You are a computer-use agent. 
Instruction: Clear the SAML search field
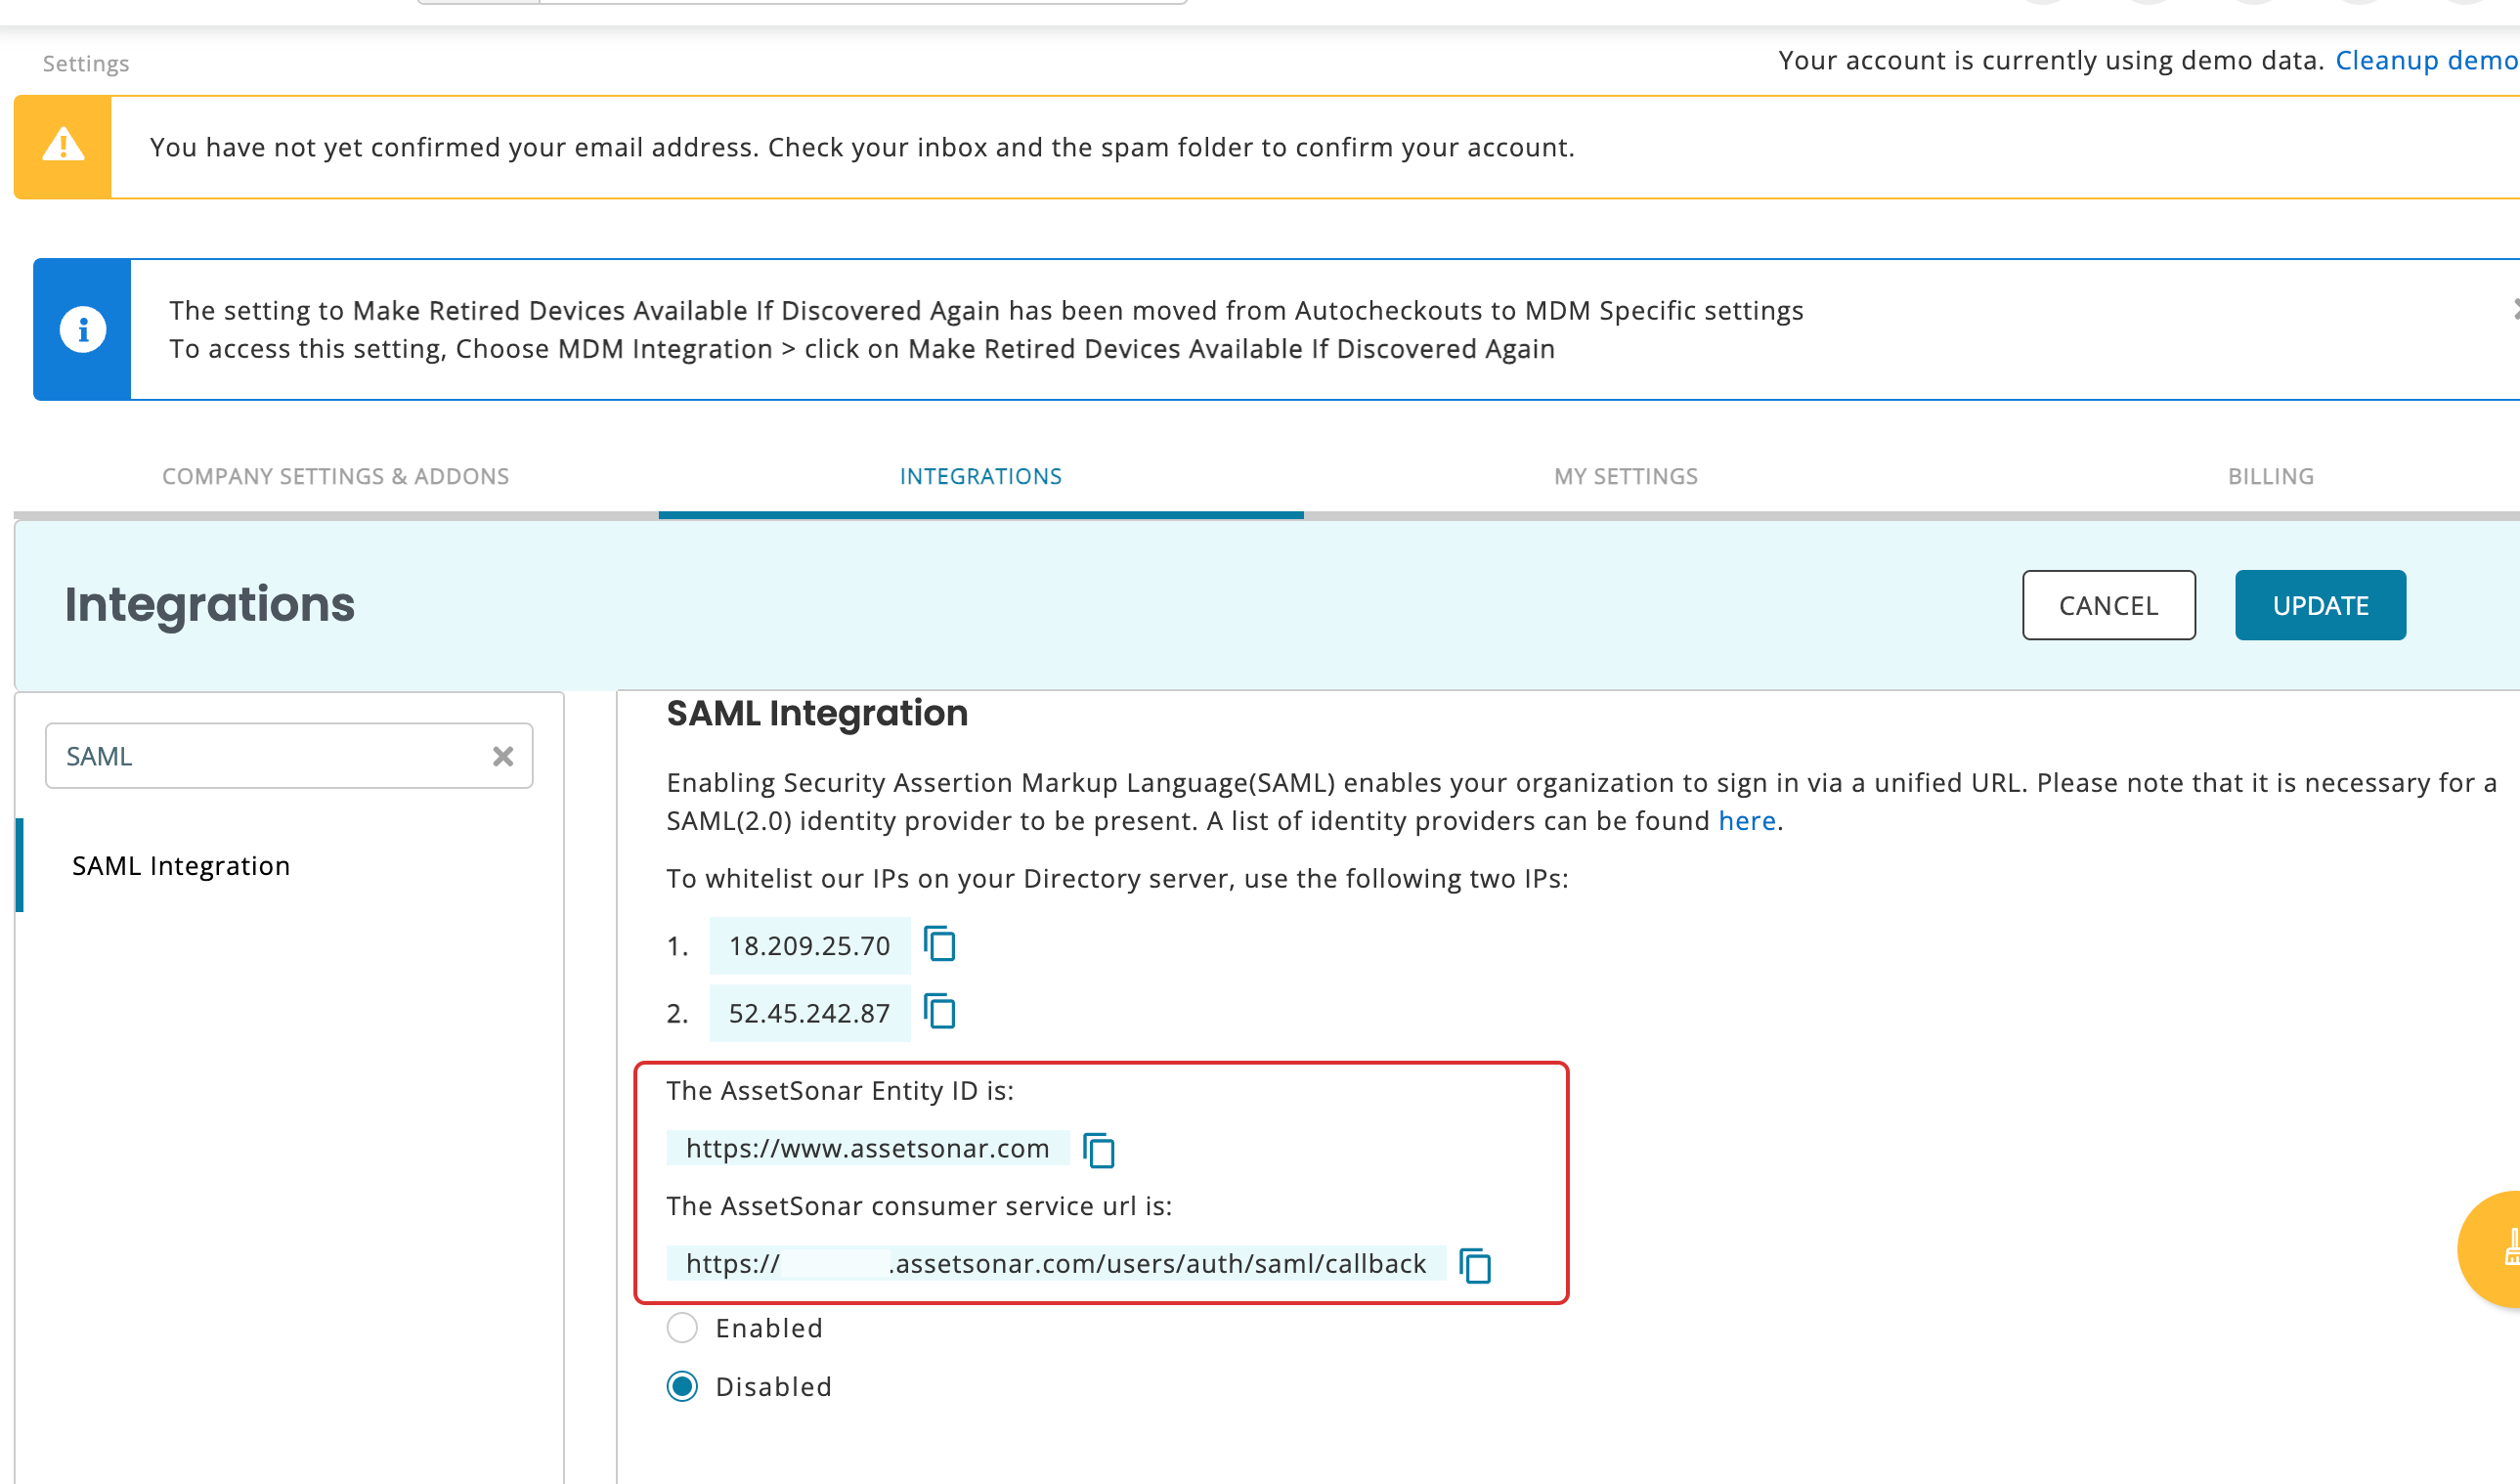click(x=503, y=756)
